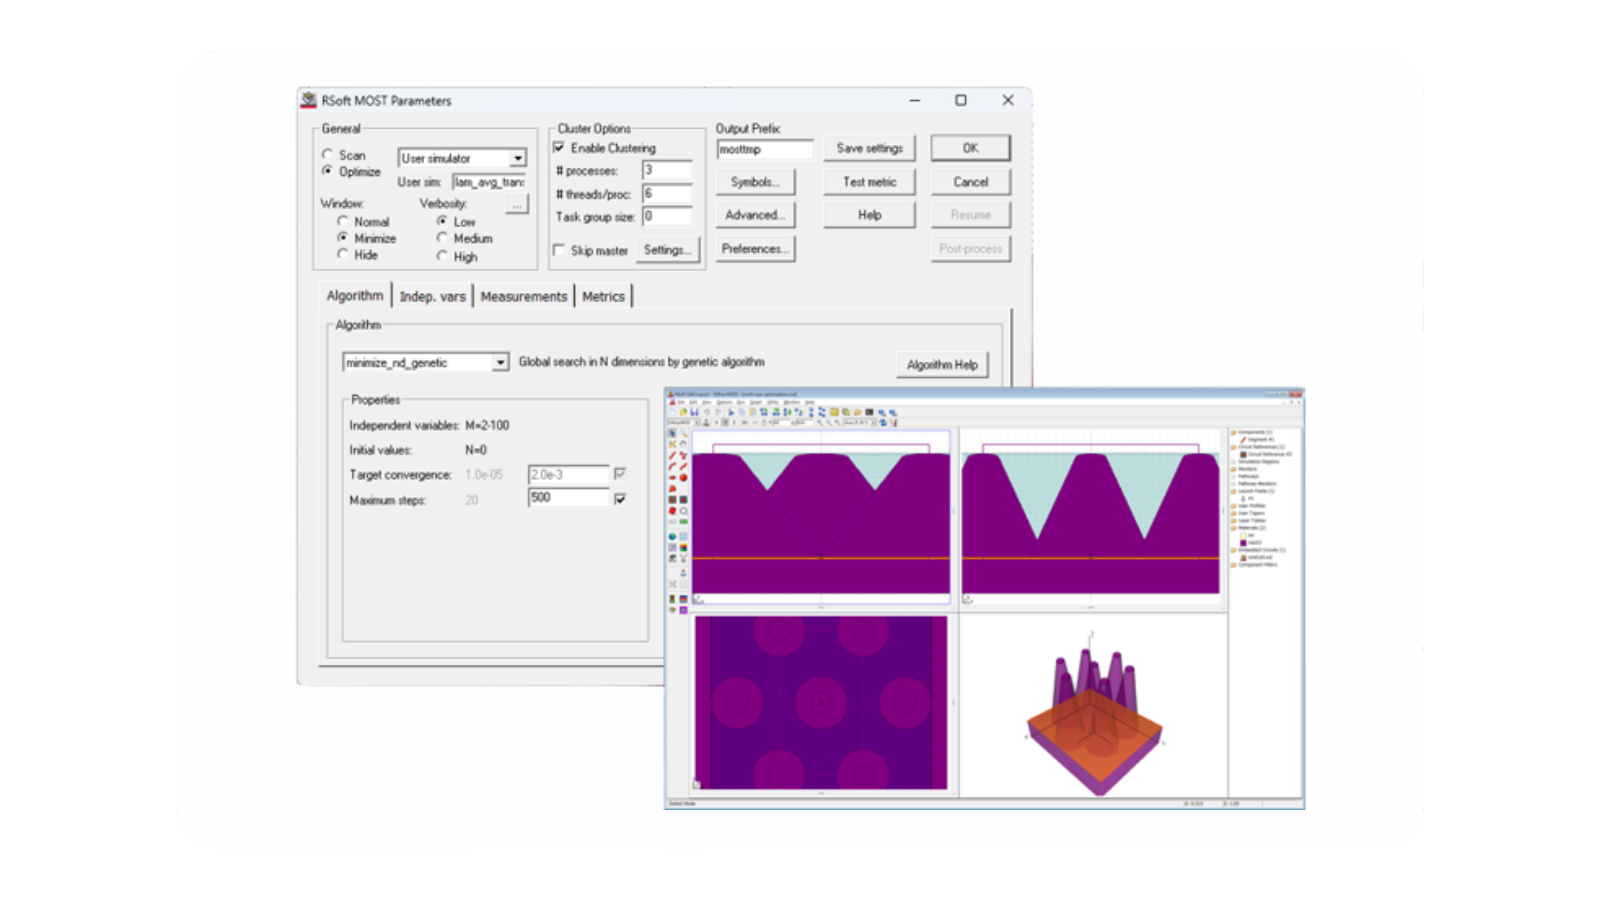The height and width of the screenshot is (900, 1600).
Task: Select the Normal window radio button
Action: [343, 221]
